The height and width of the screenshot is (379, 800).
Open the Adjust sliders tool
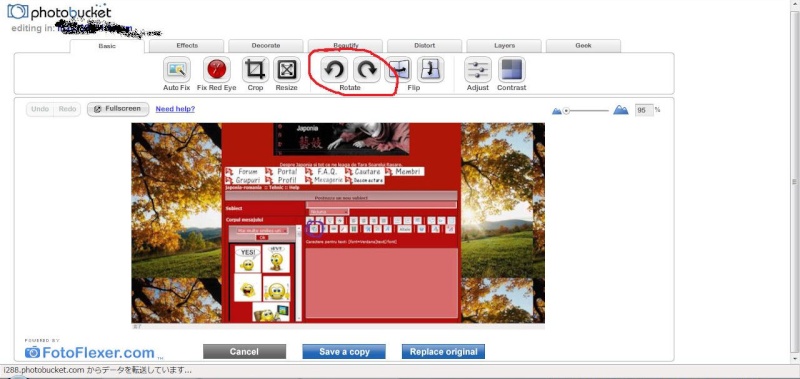coord(478,69)
